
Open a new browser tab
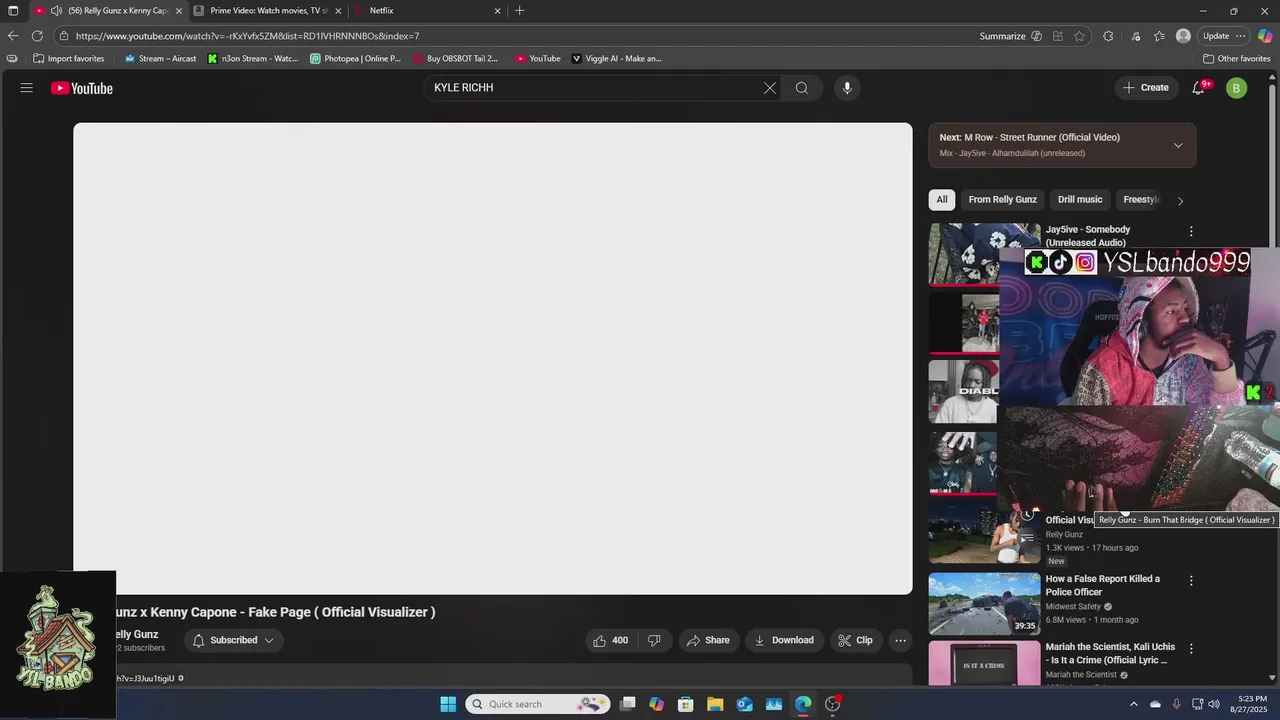519,11
